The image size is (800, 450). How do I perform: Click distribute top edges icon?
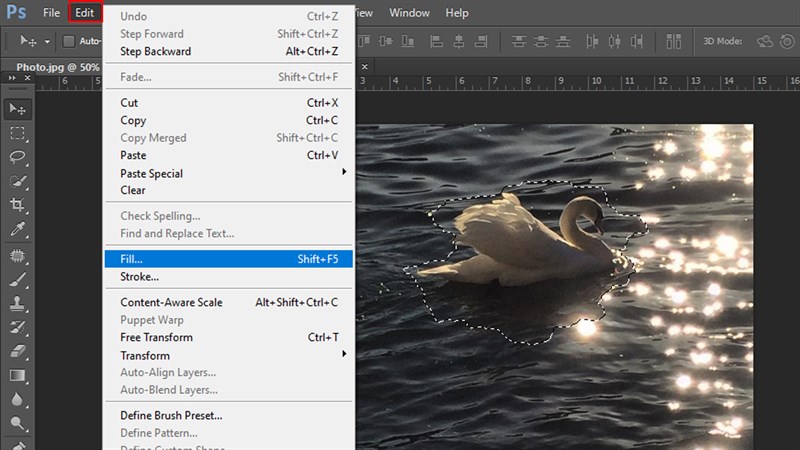(519, 41)
